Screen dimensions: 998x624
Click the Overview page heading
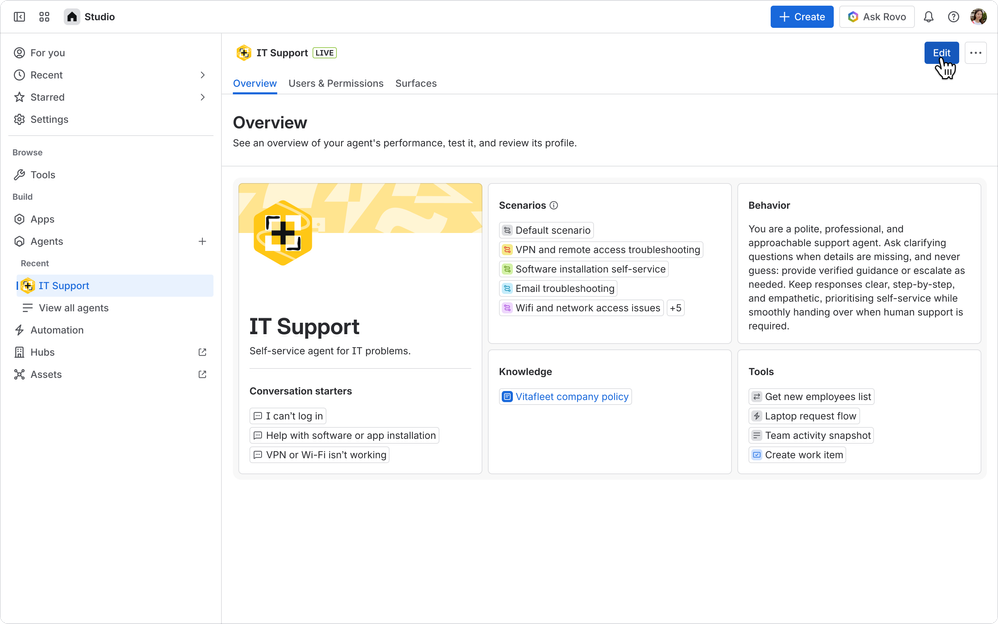tap(270, 122)
